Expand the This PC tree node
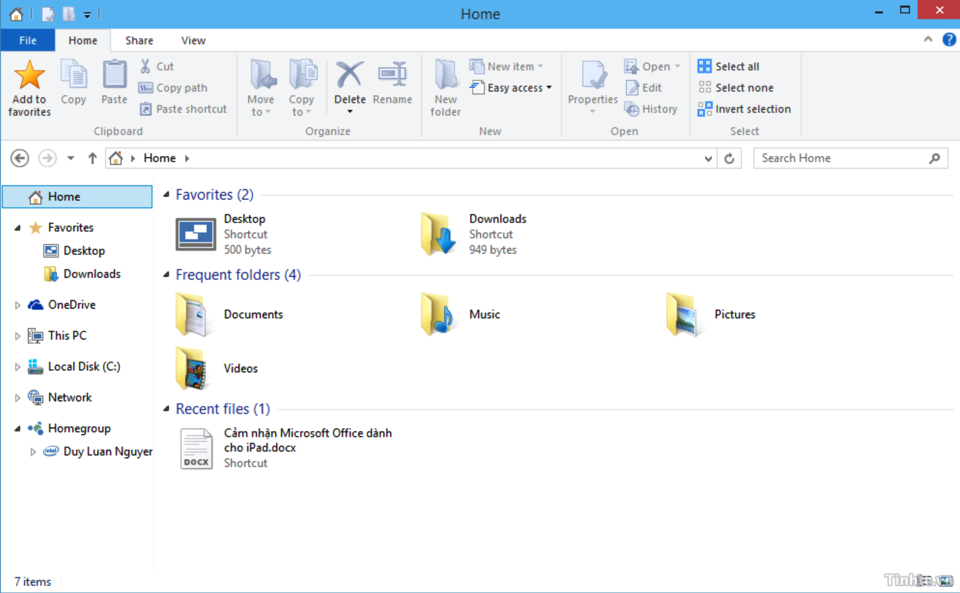The width and height of the screenshot is (960, 593). click(x=18, y=335)
